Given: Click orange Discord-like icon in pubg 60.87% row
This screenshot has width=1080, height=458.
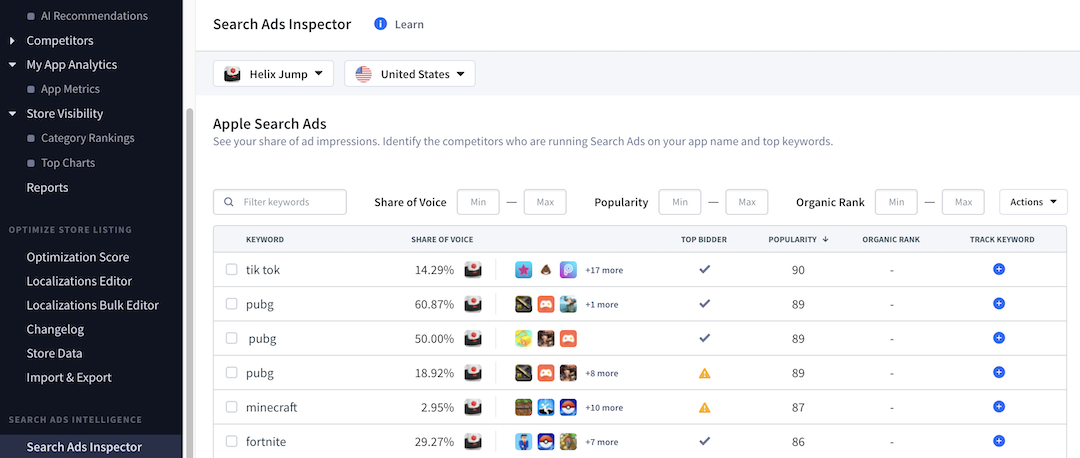Looking at the screenshot, I should pyautogui.click(x=546, y=304).
